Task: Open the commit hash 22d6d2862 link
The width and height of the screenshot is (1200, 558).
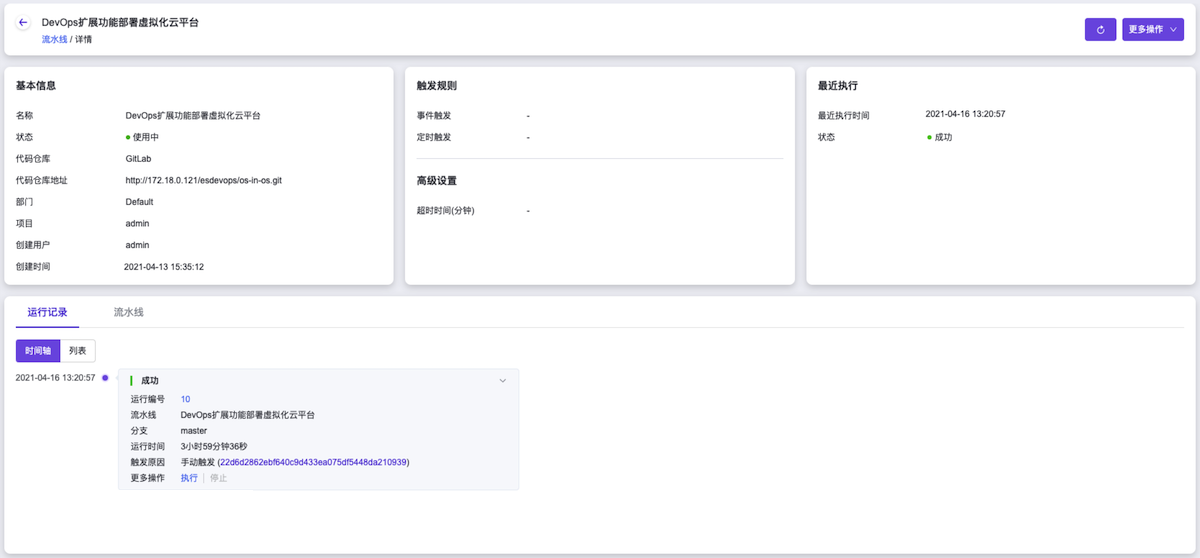Action: tap(312, 462)
